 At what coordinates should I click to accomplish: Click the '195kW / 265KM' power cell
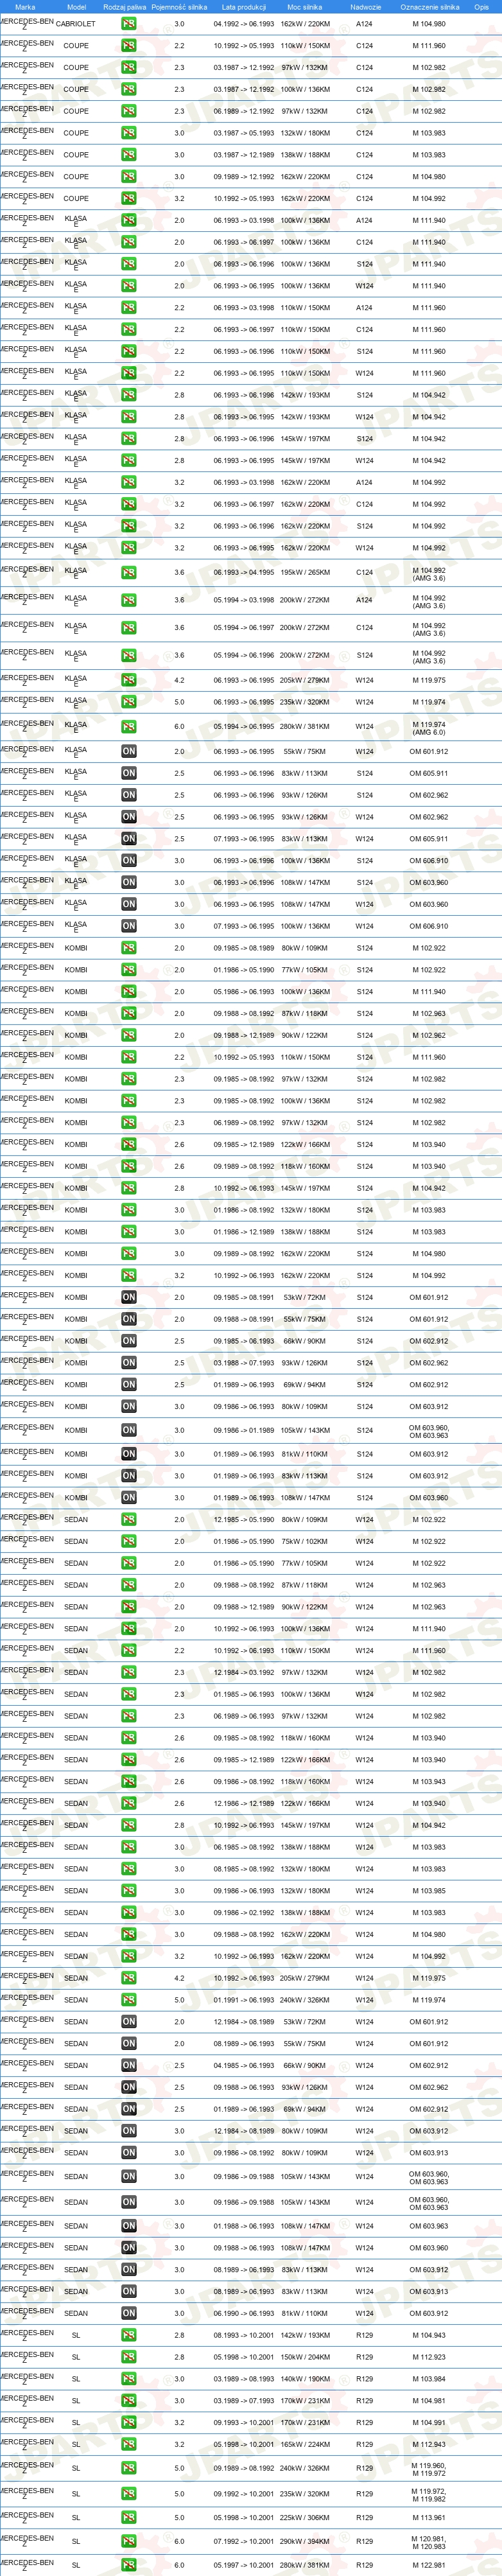click(305, 573)
